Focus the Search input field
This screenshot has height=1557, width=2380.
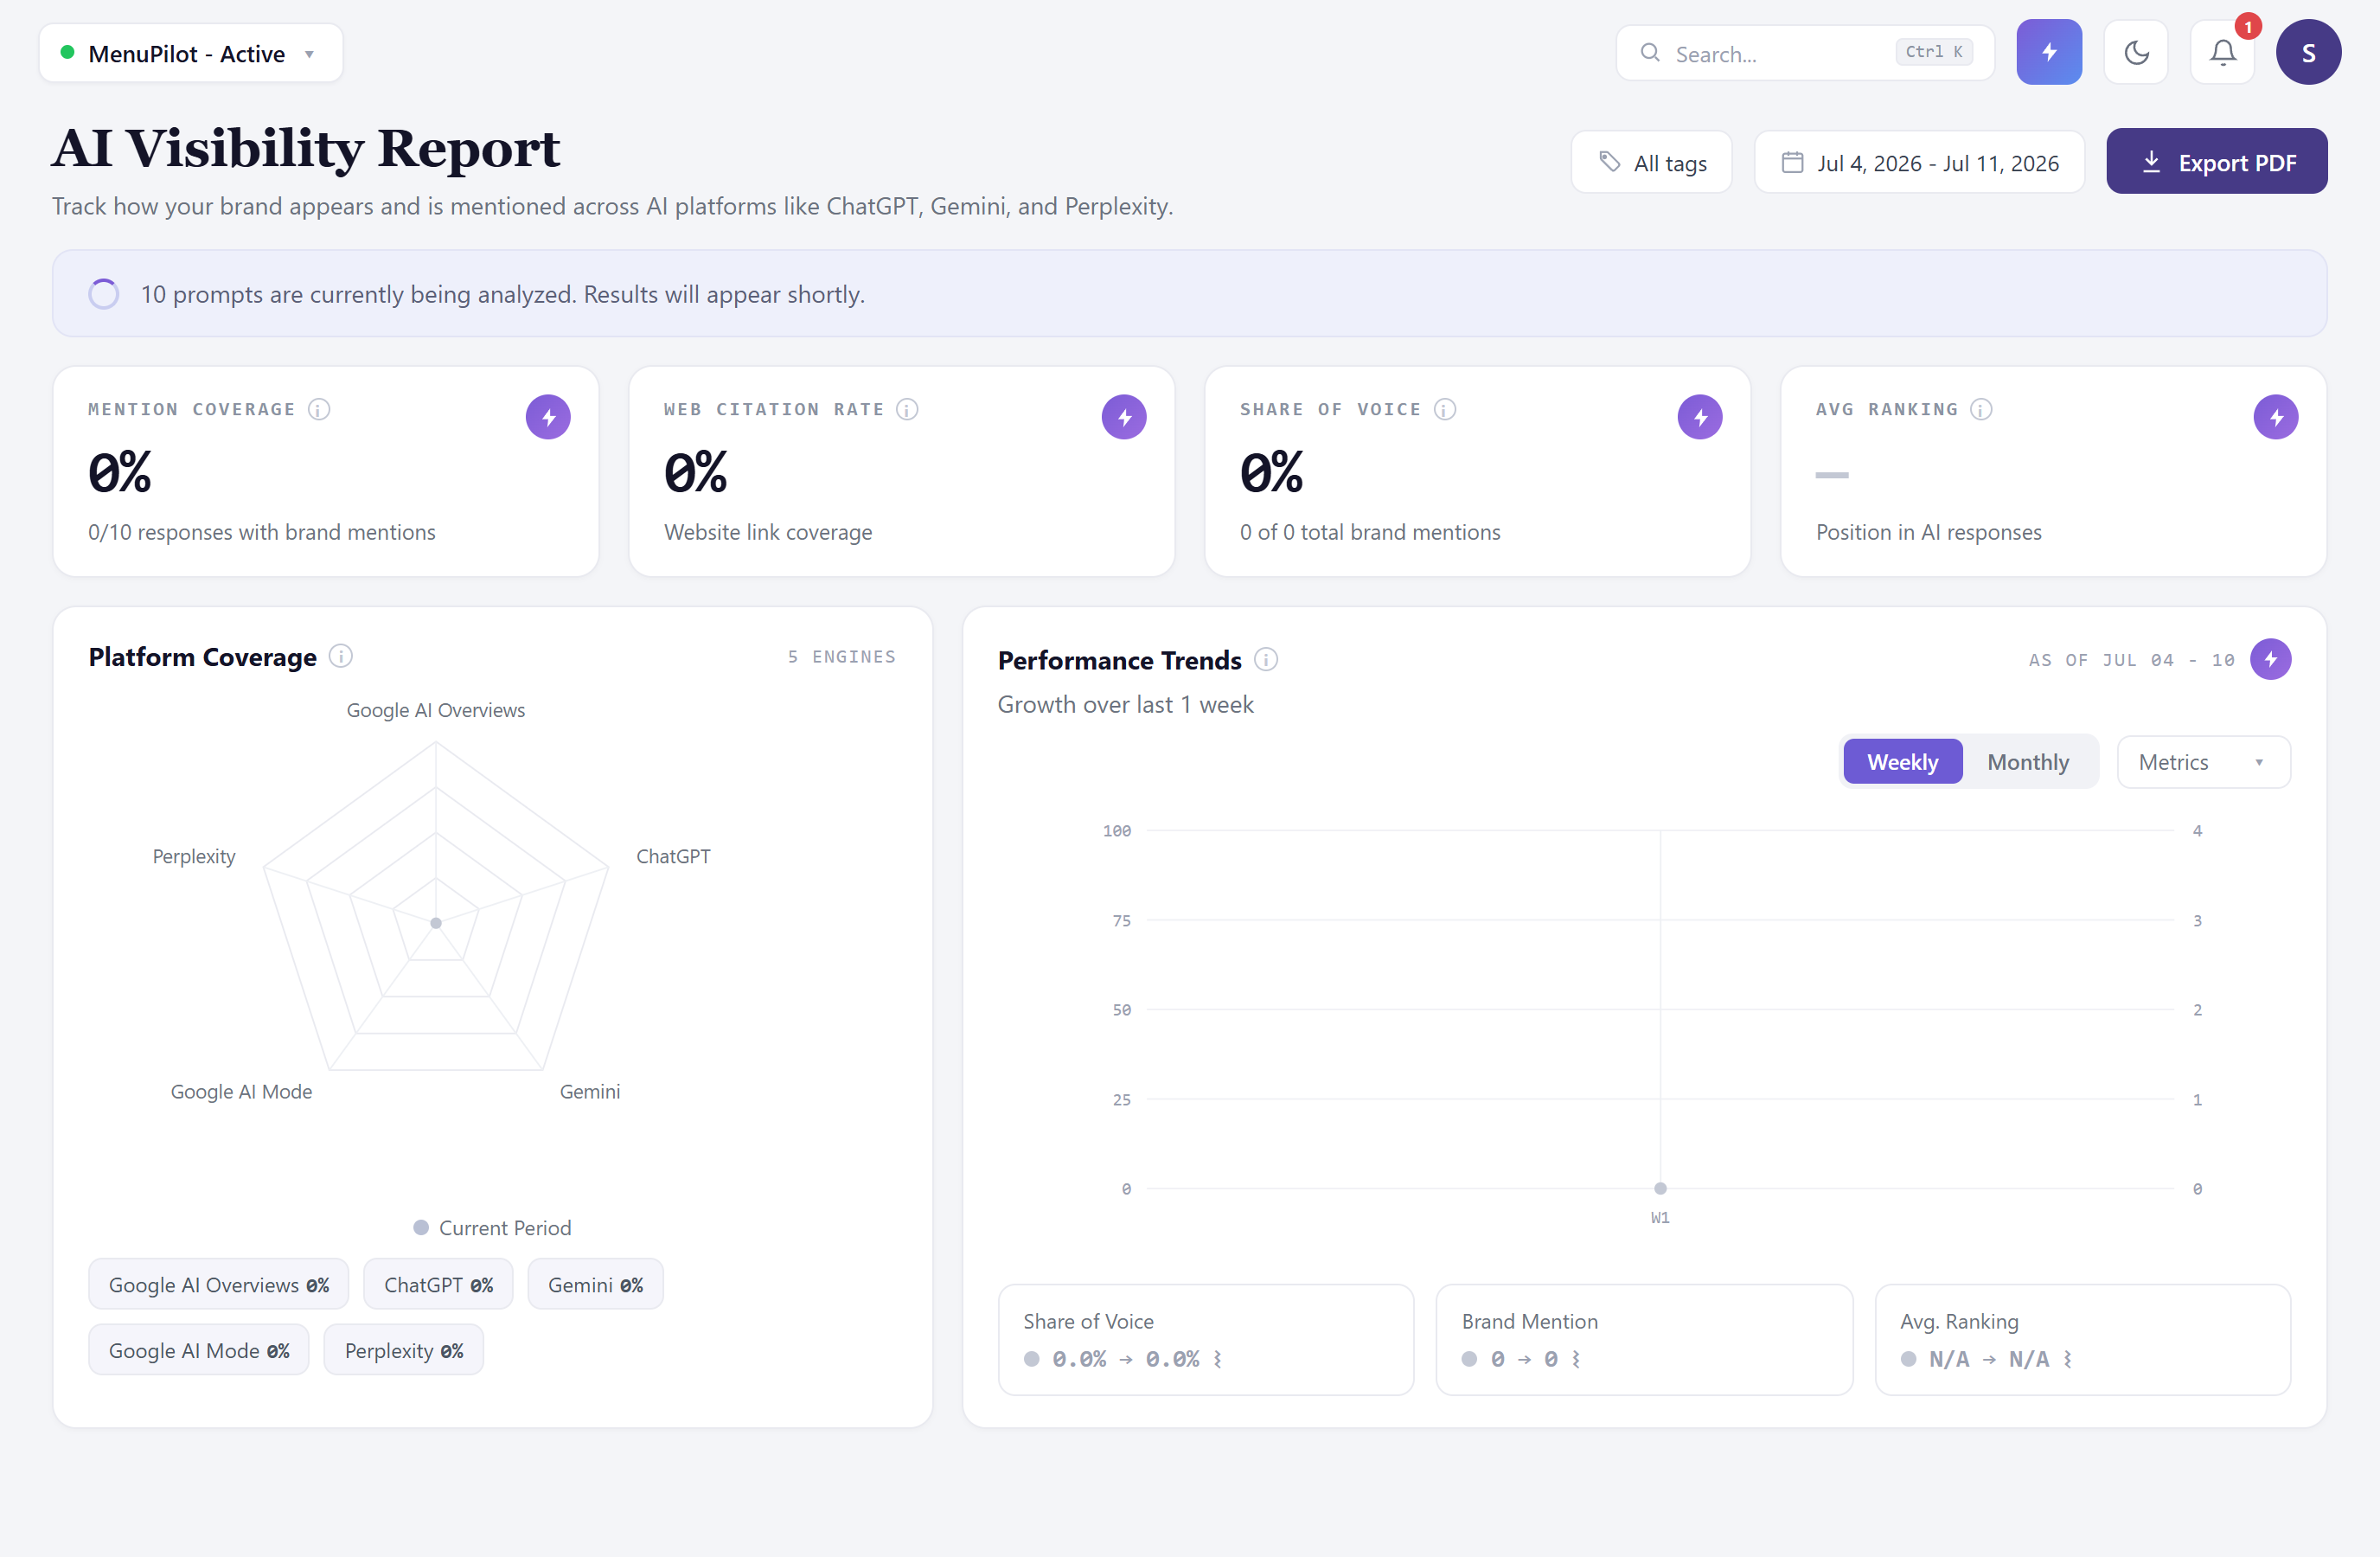1805,53
